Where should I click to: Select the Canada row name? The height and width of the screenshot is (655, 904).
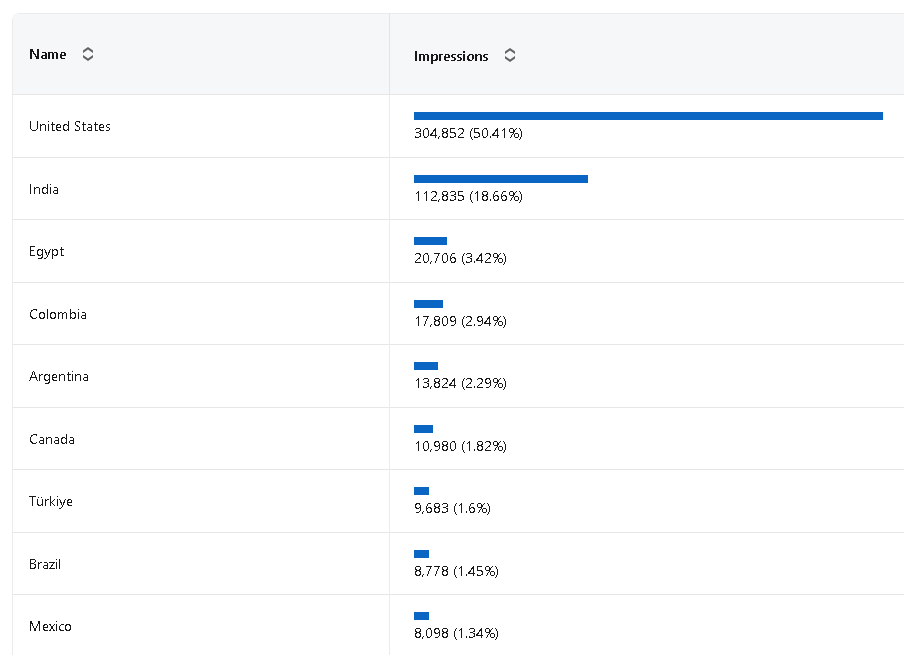pos(52,439)
